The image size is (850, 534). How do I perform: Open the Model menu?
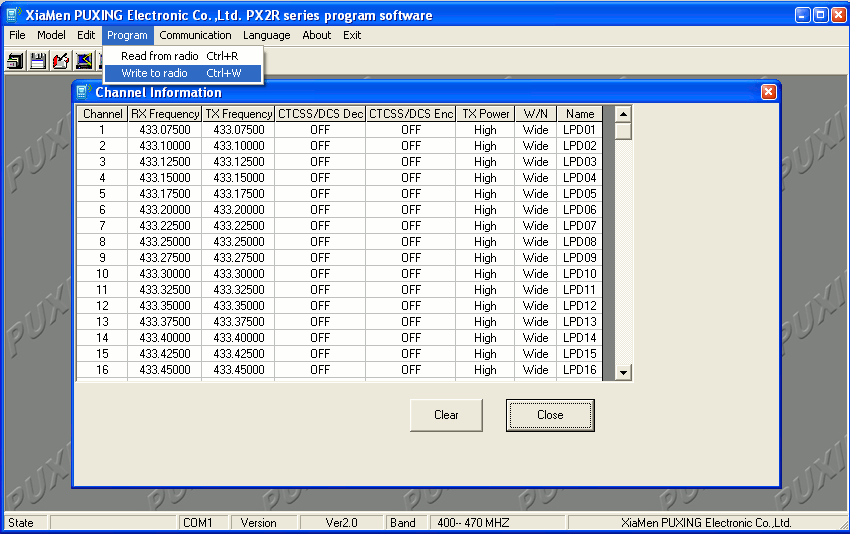coord(51,35)
